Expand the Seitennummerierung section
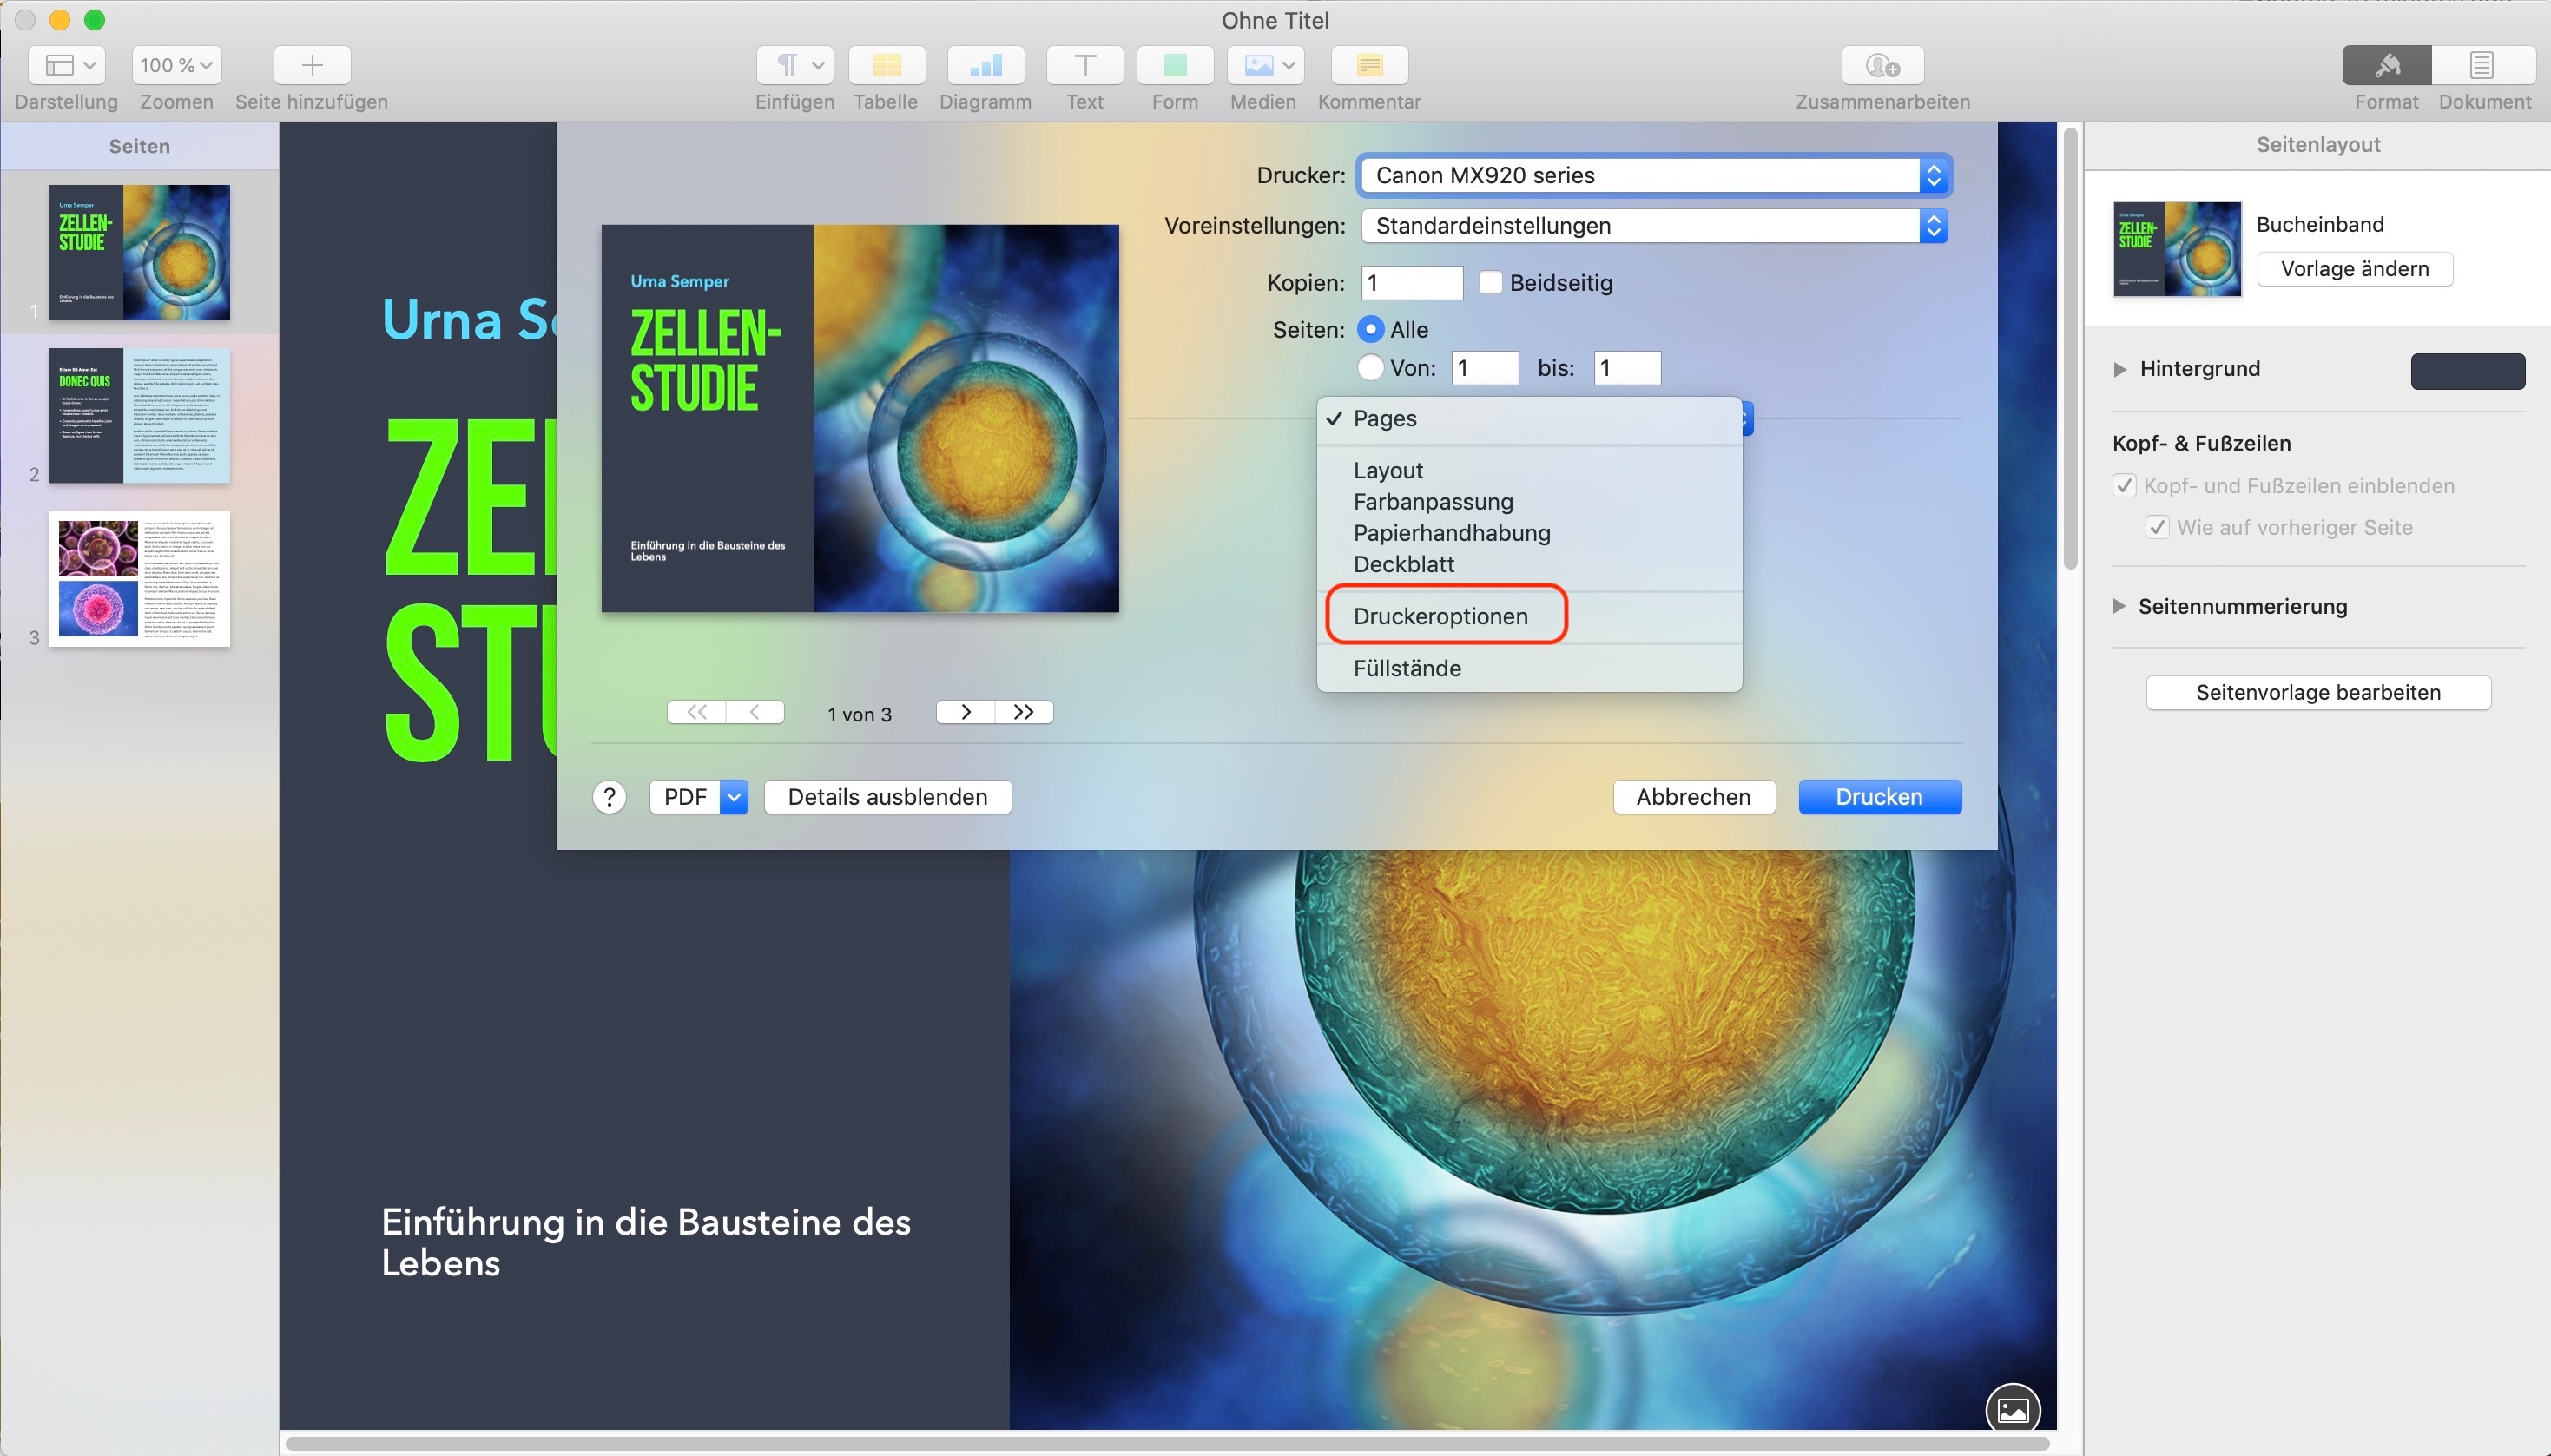Screen dimensions: 2551x1456 [2119, 606]
